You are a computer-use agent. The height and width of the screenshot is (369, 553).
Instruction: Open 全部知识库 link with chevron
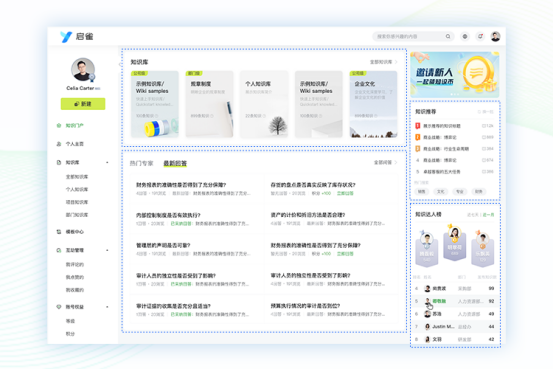point(383,62)
